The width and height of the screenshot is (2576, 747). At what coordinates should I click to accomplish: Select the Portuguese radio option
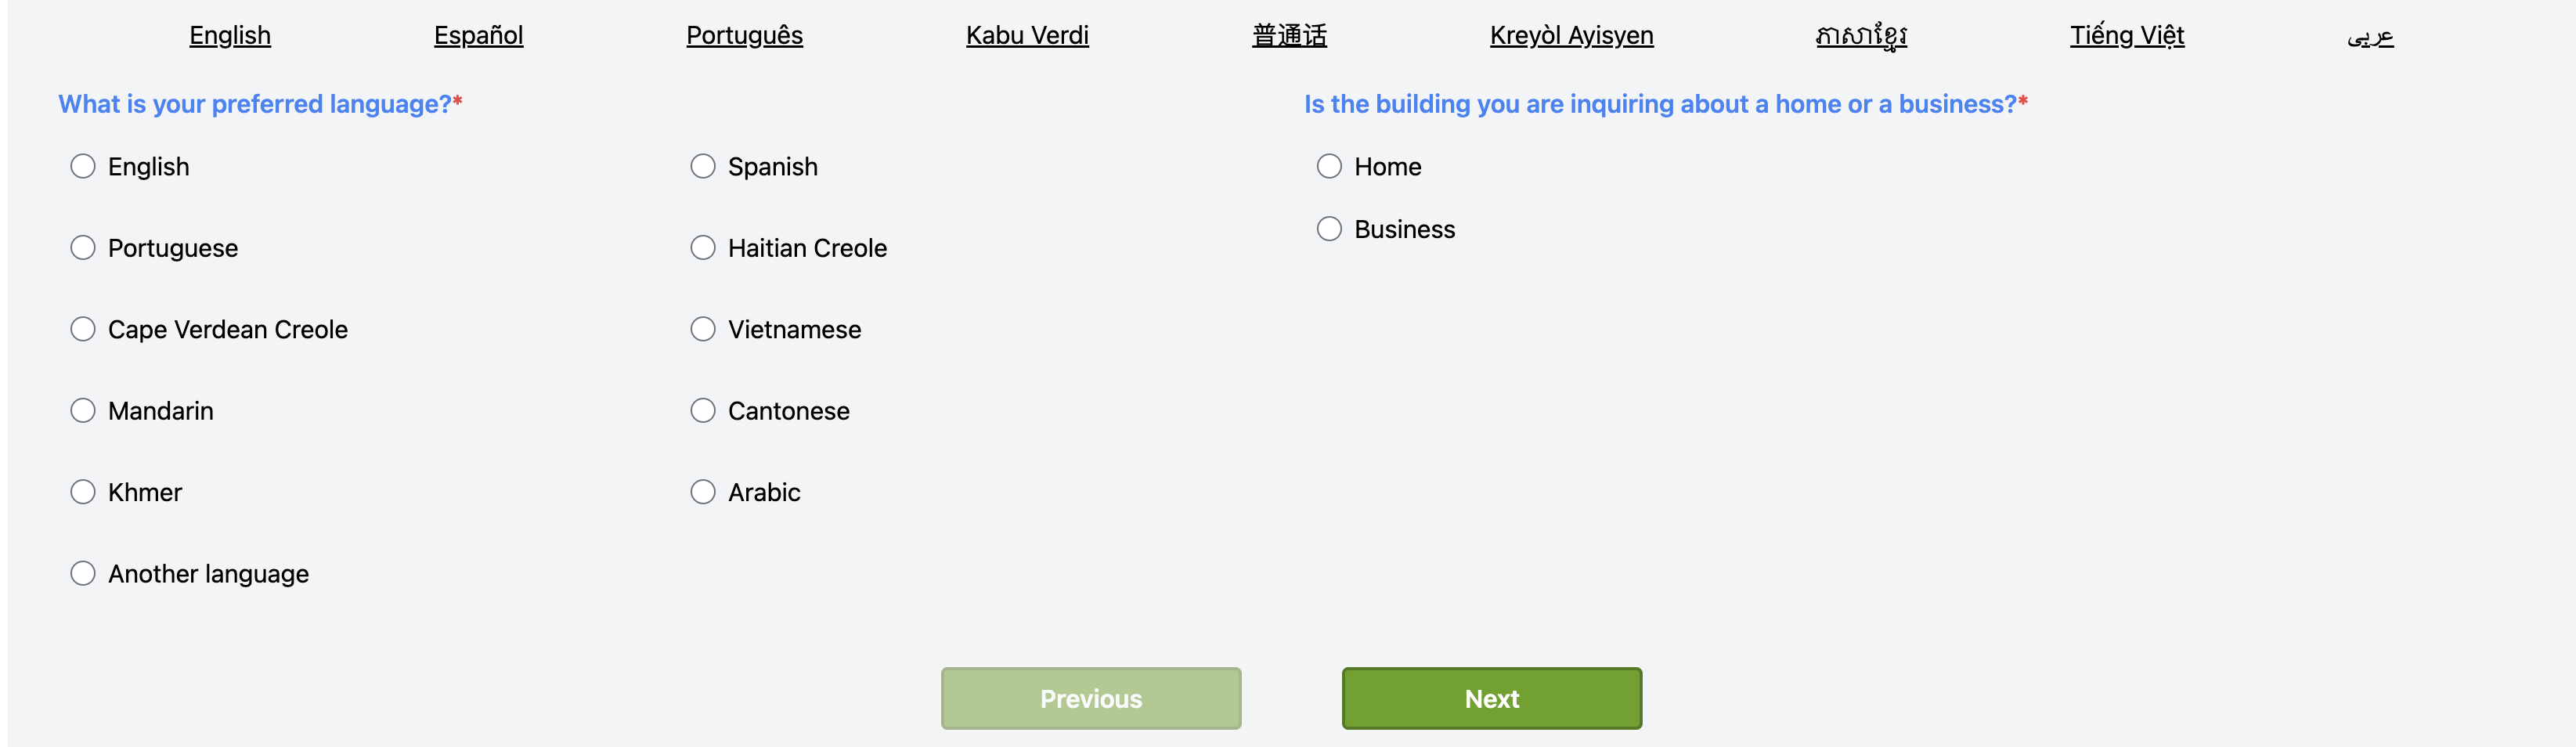83,248
